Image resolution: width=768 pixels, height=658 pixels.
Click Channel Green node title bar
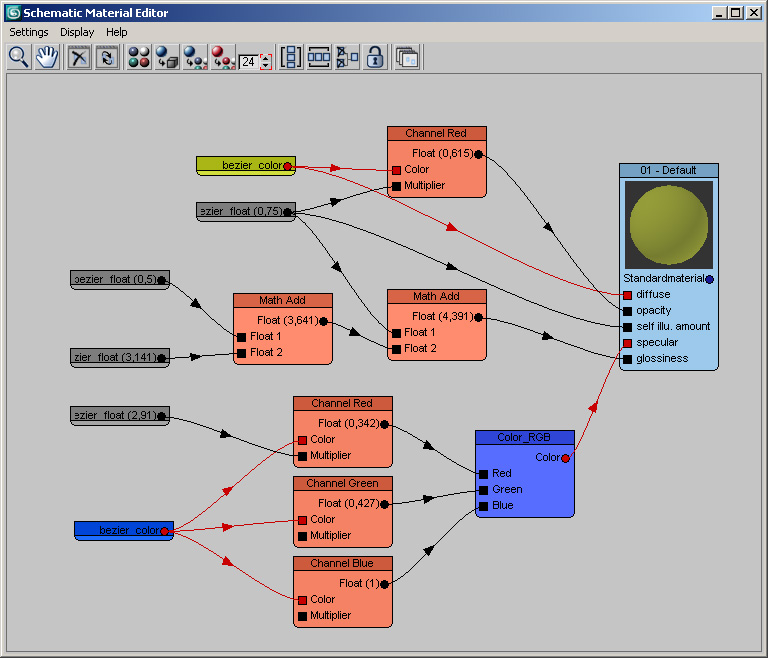click(342, 483)
